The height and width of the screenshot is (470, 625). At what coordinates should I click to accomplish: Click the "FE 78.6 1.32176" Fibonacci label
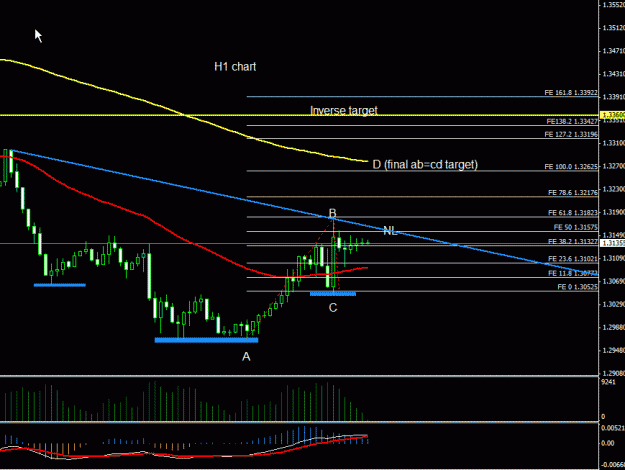tap(573, 193)
